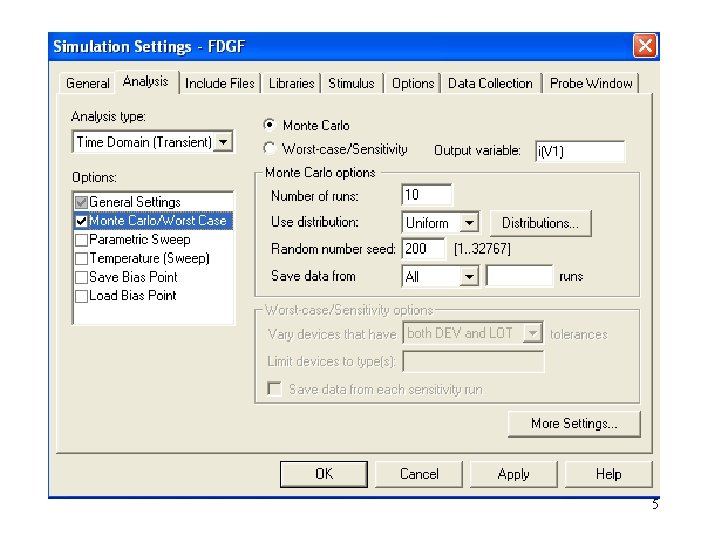Toggle Save data from each sensitivity run
Viewport: 720px width, 540px height.
(x=274, y=389)
